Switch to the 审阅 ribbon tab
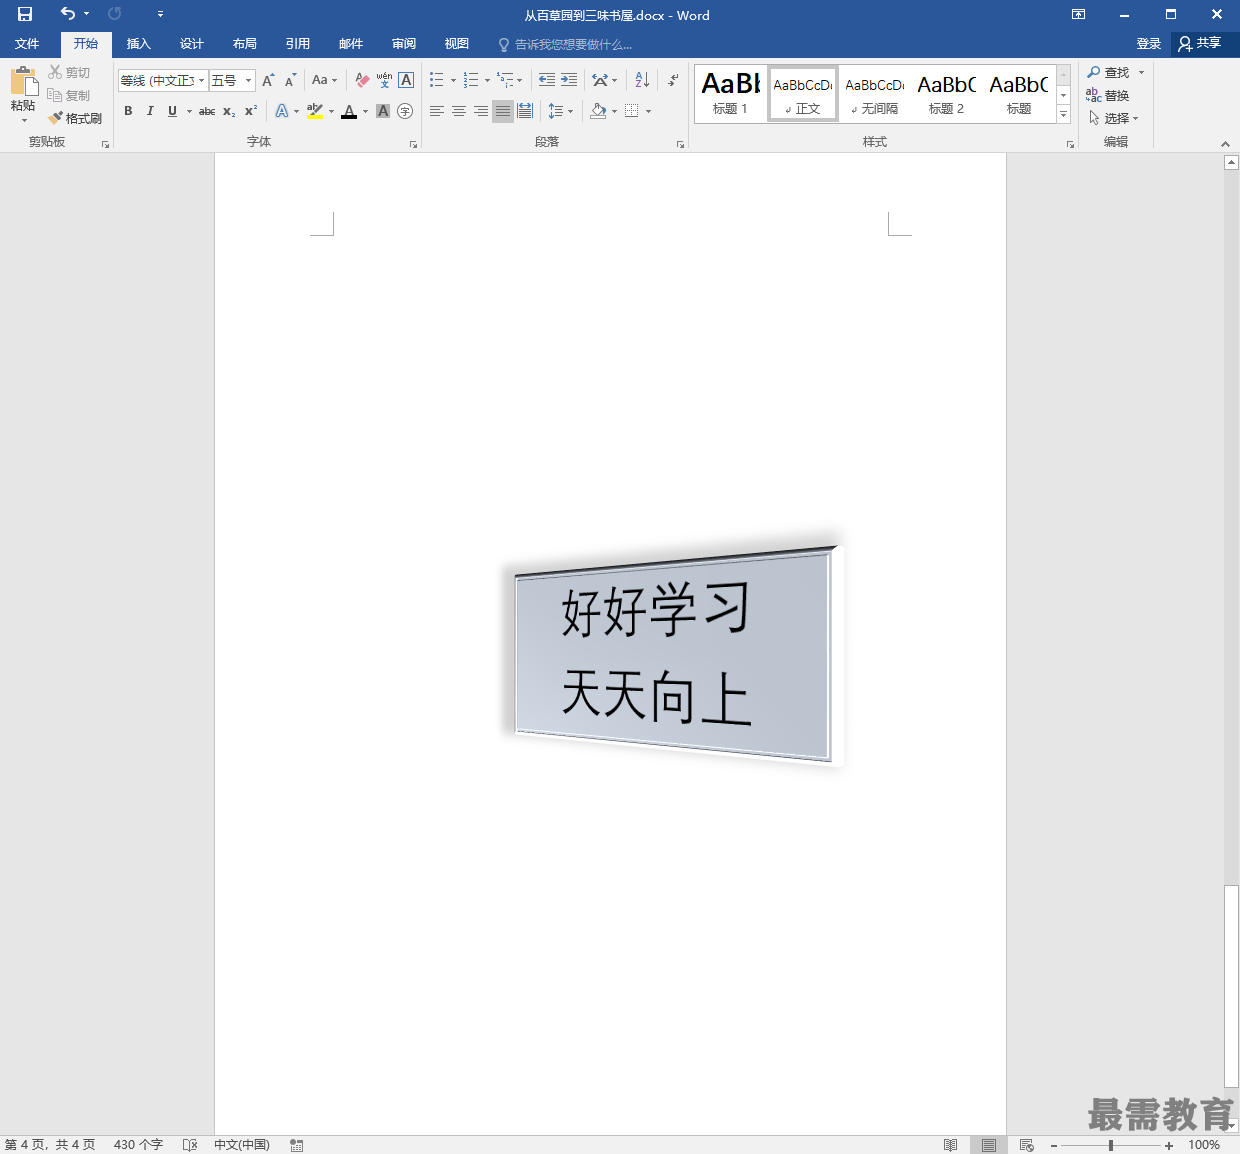 click(403, 44)
